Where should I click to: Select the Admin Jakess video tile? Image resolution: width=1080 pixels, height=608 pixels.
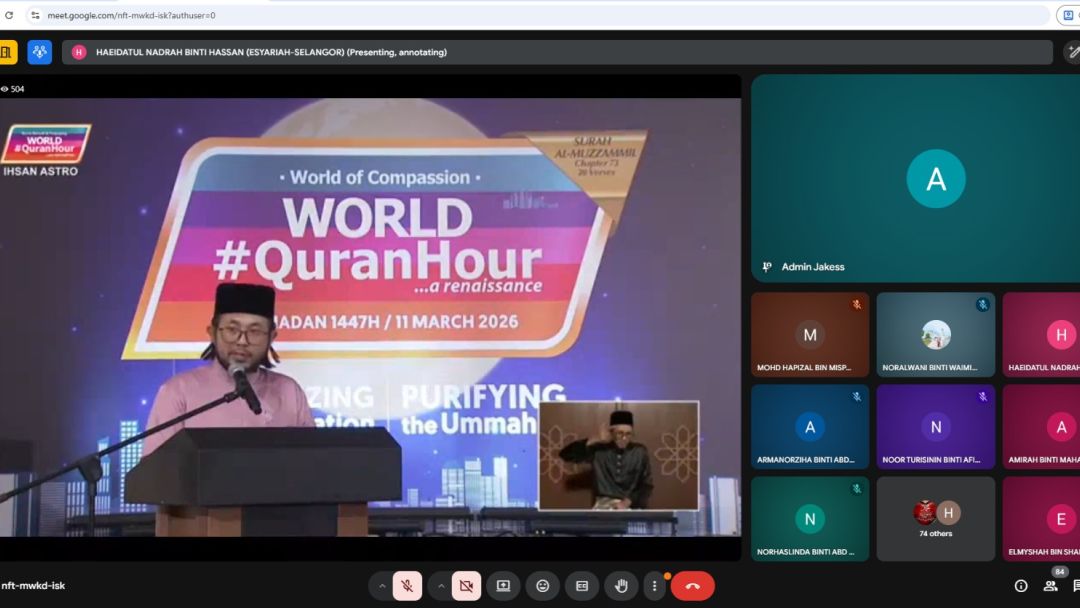[915, 178]
